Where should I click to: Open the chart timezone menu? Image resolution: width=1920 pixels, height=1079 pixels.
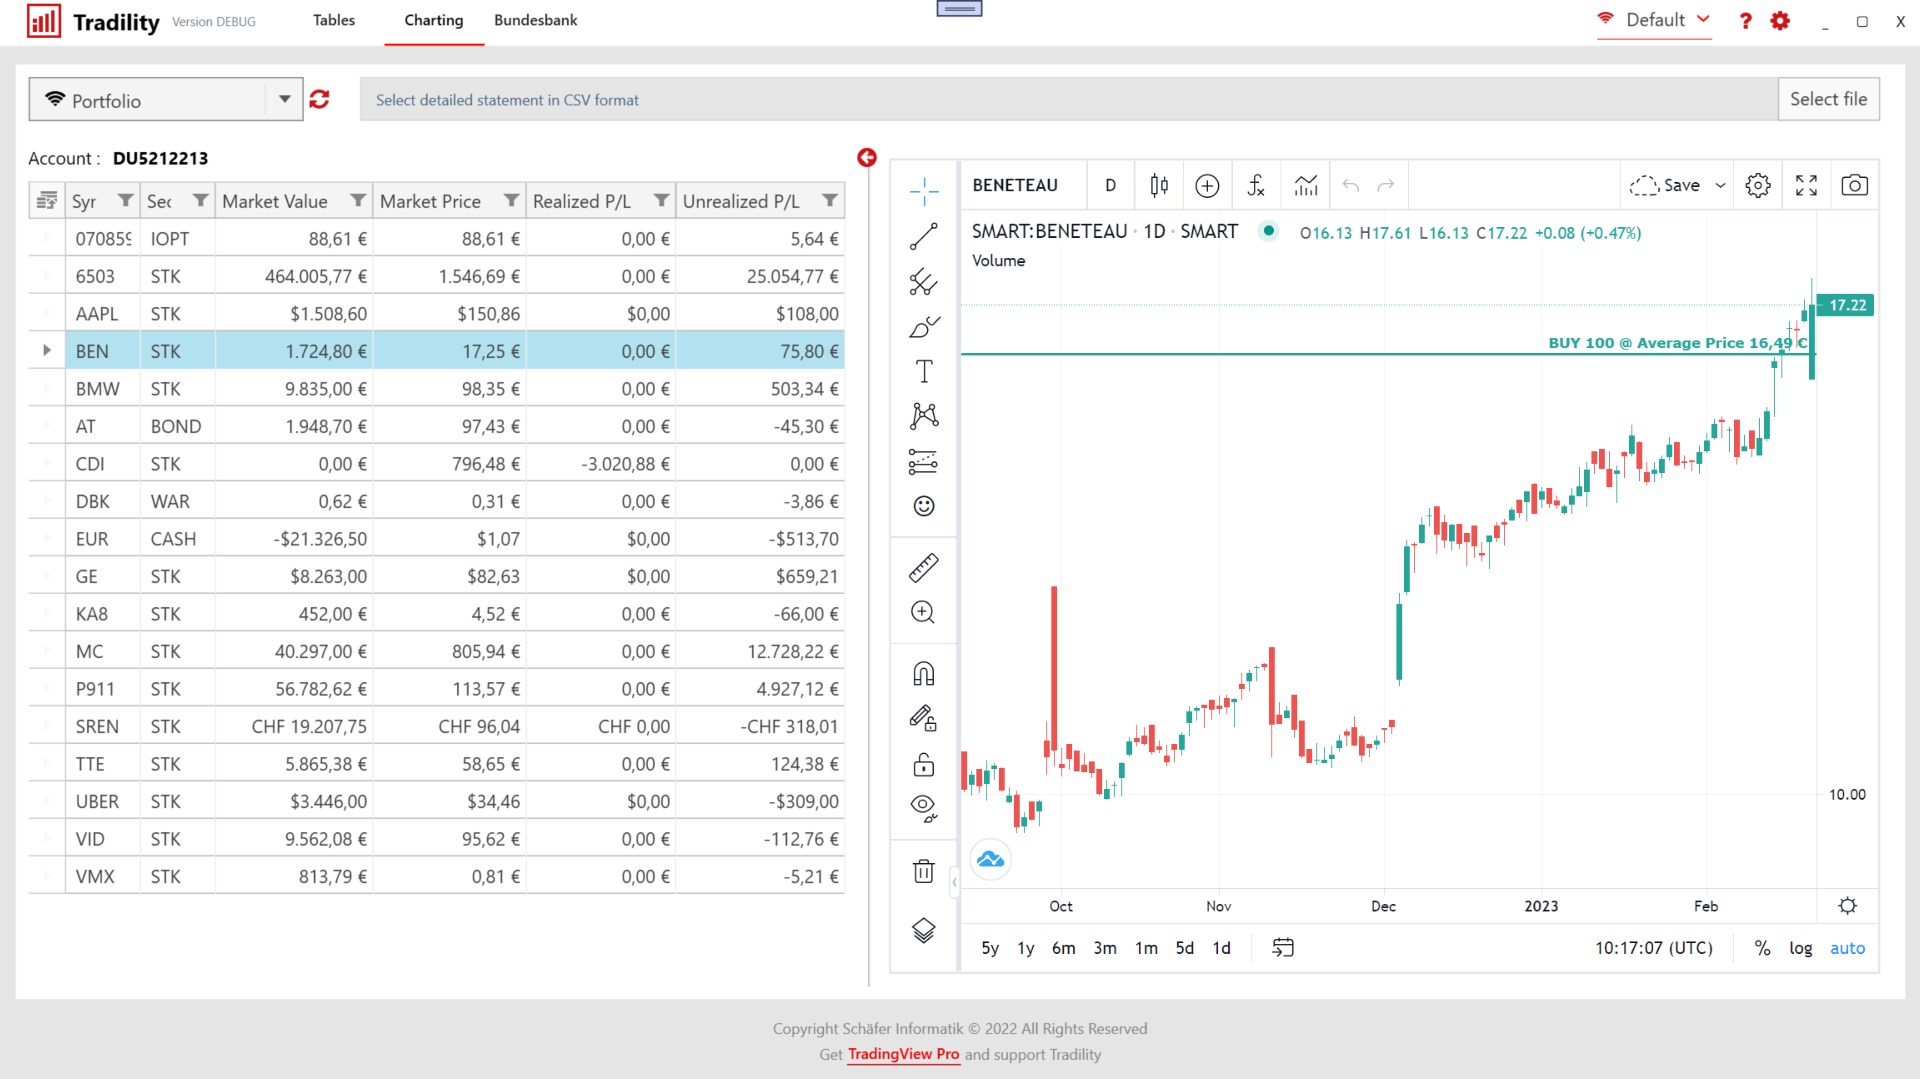(1654, 948)
